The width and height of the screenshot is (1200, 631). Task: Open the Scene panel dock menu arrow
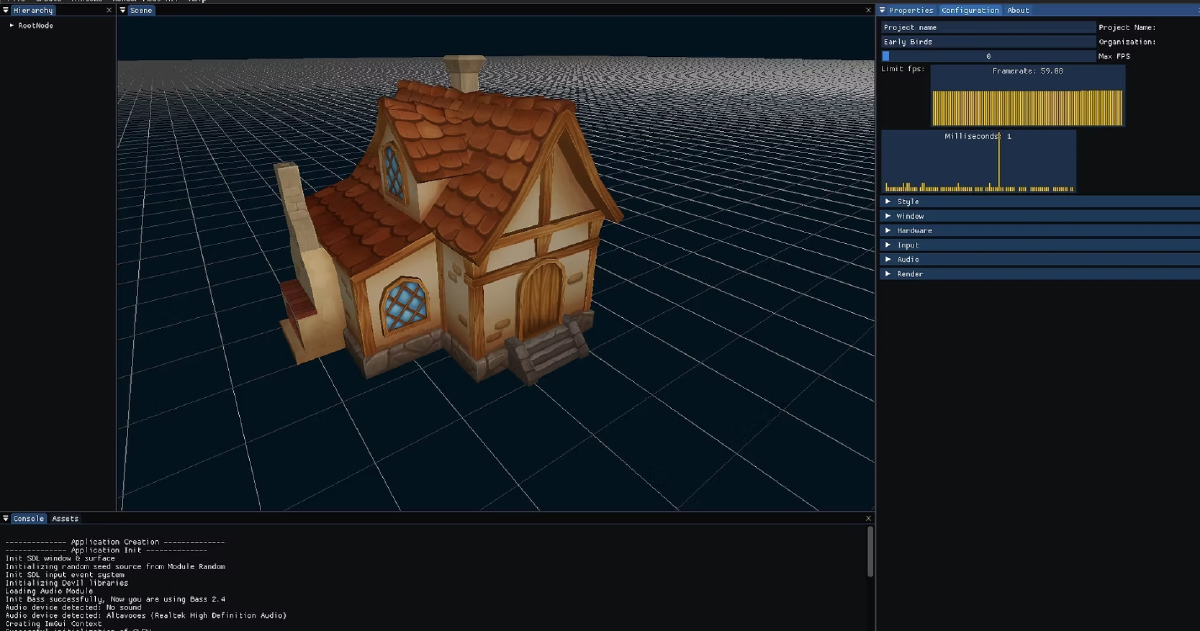click(123, 10)
